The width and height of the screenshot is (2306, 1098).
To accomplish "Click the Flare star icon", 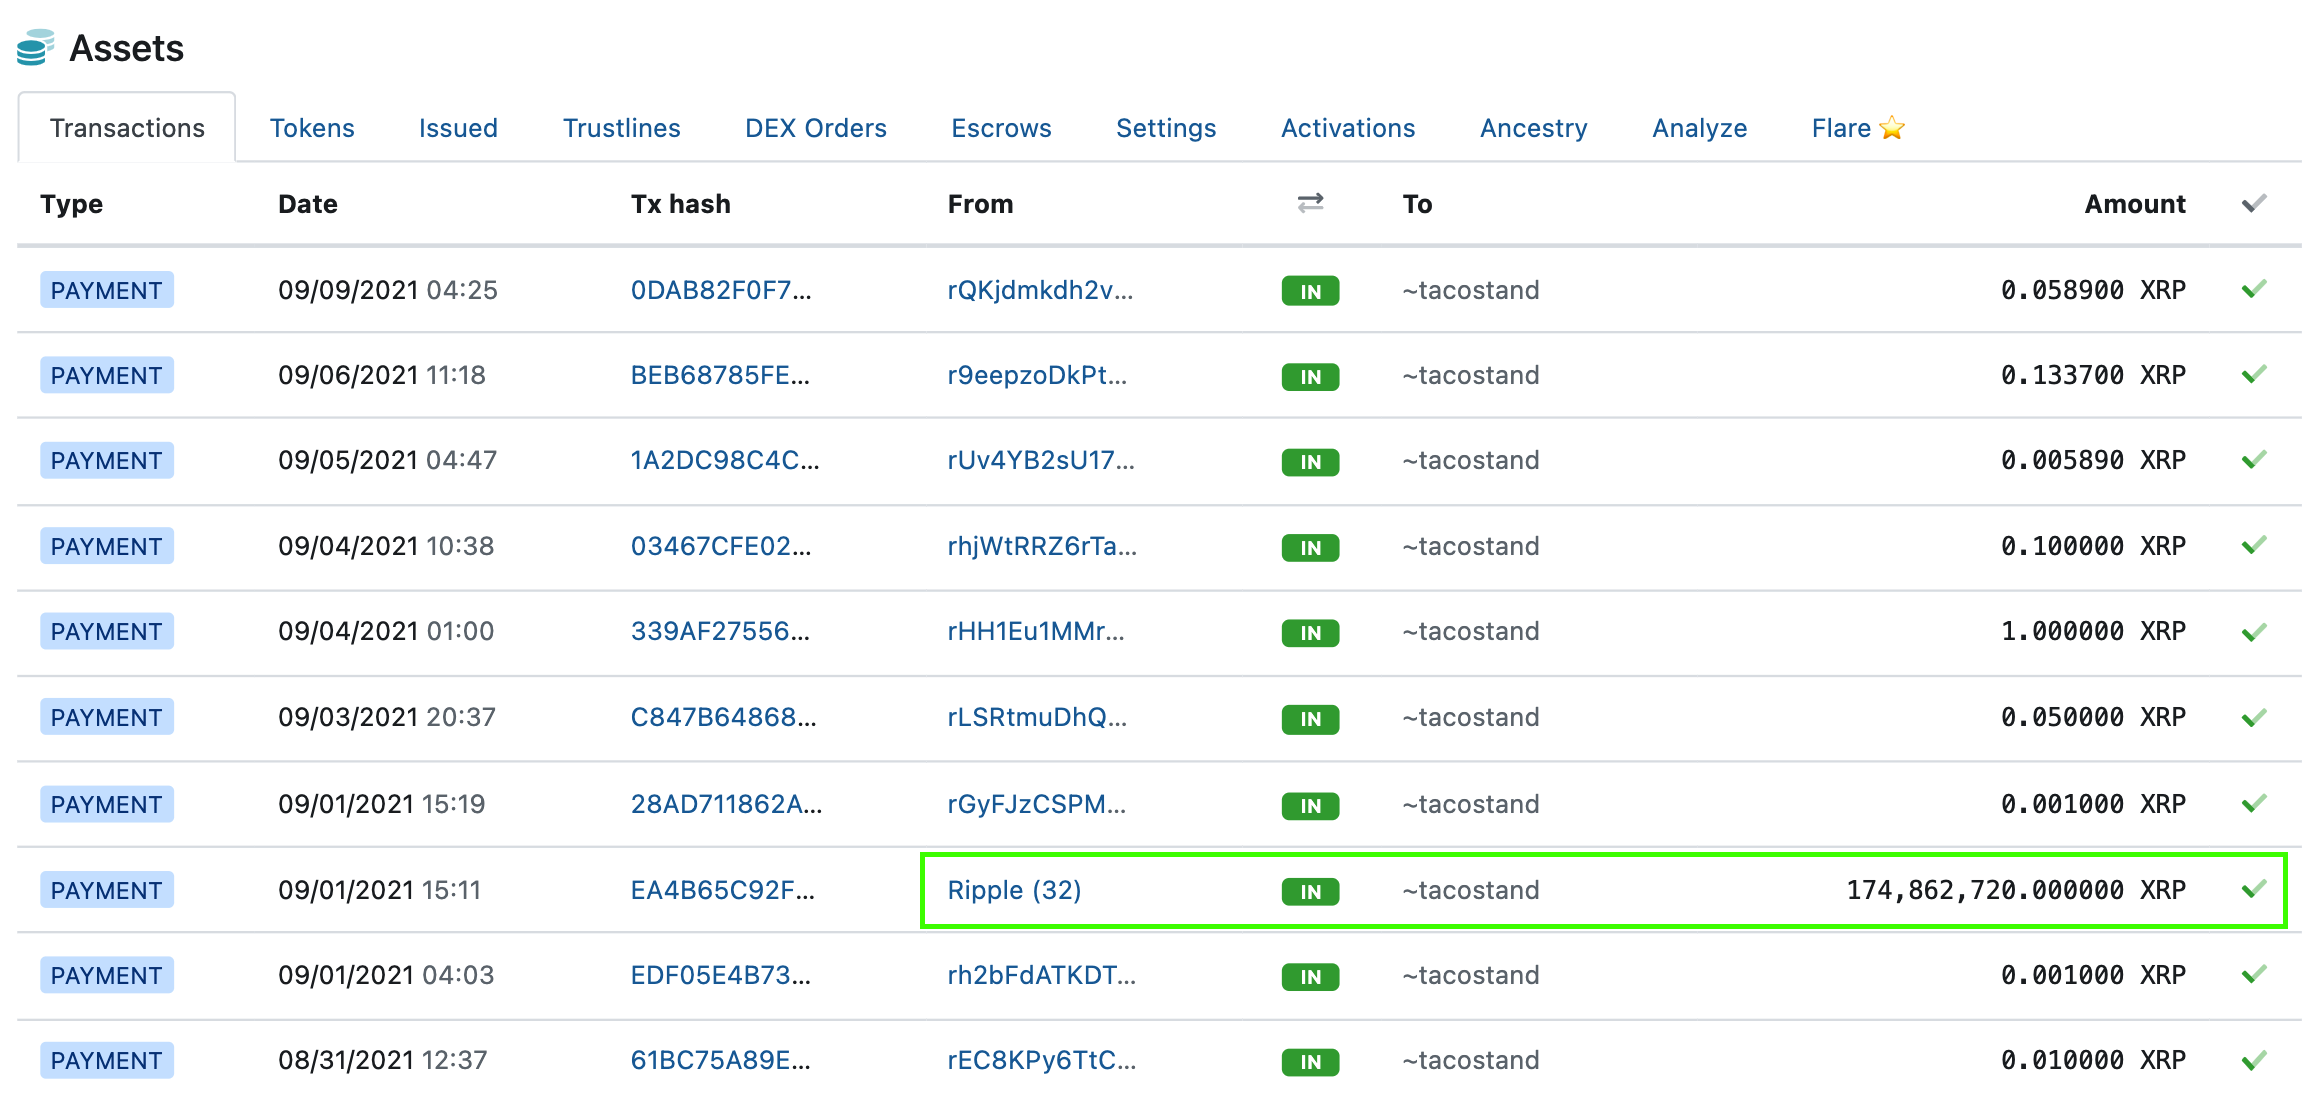I will pos(1892,128).
